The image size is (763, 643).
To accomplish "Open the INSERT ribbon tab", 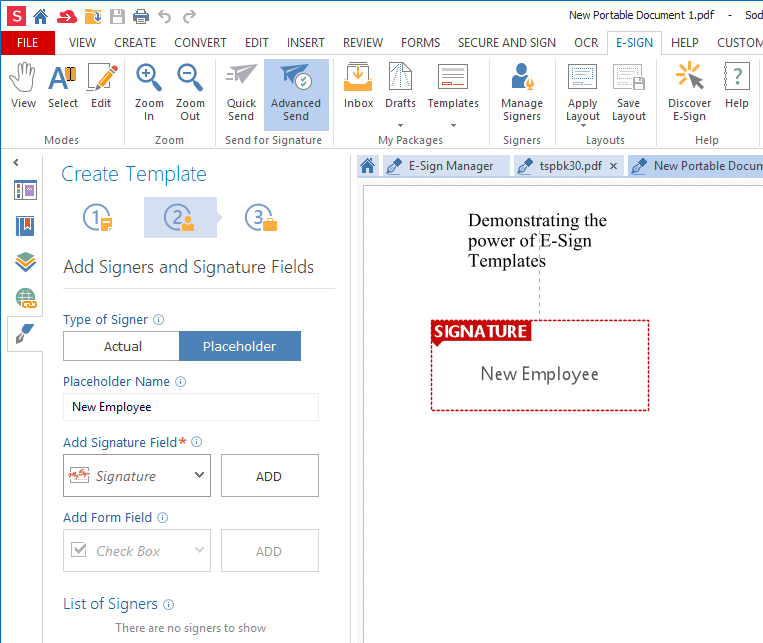I will coord(306,43).
